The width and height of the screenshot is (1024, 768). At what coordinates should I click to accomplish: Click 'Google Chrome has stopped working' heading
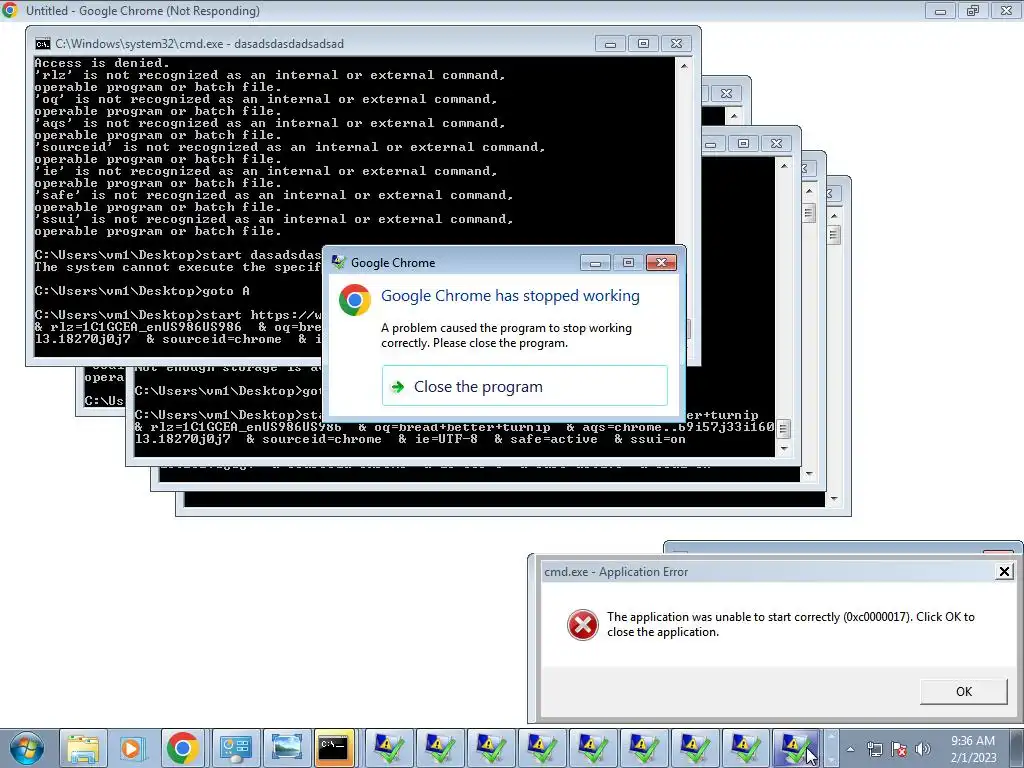[x=510, y=296]
